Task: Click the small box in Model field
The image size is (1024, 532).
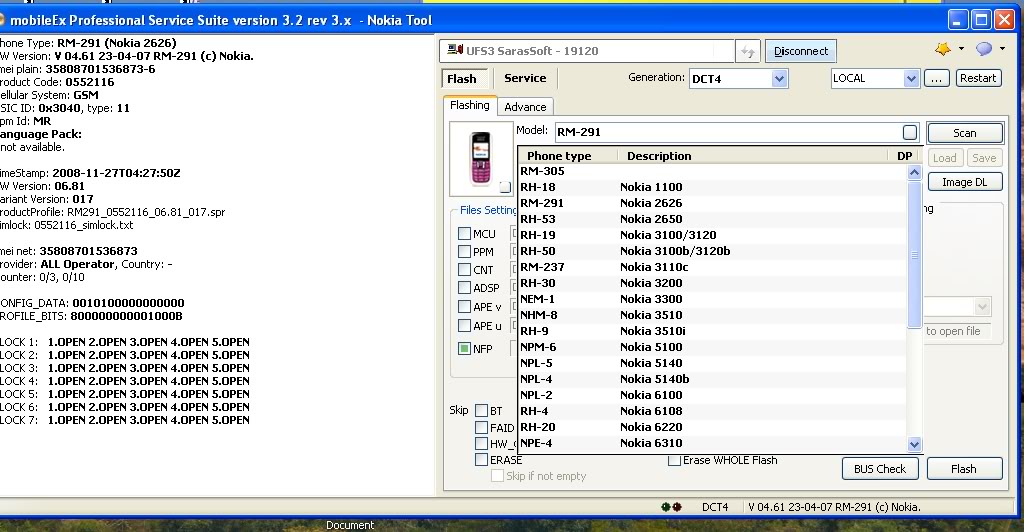Action: tap(910, 133)
